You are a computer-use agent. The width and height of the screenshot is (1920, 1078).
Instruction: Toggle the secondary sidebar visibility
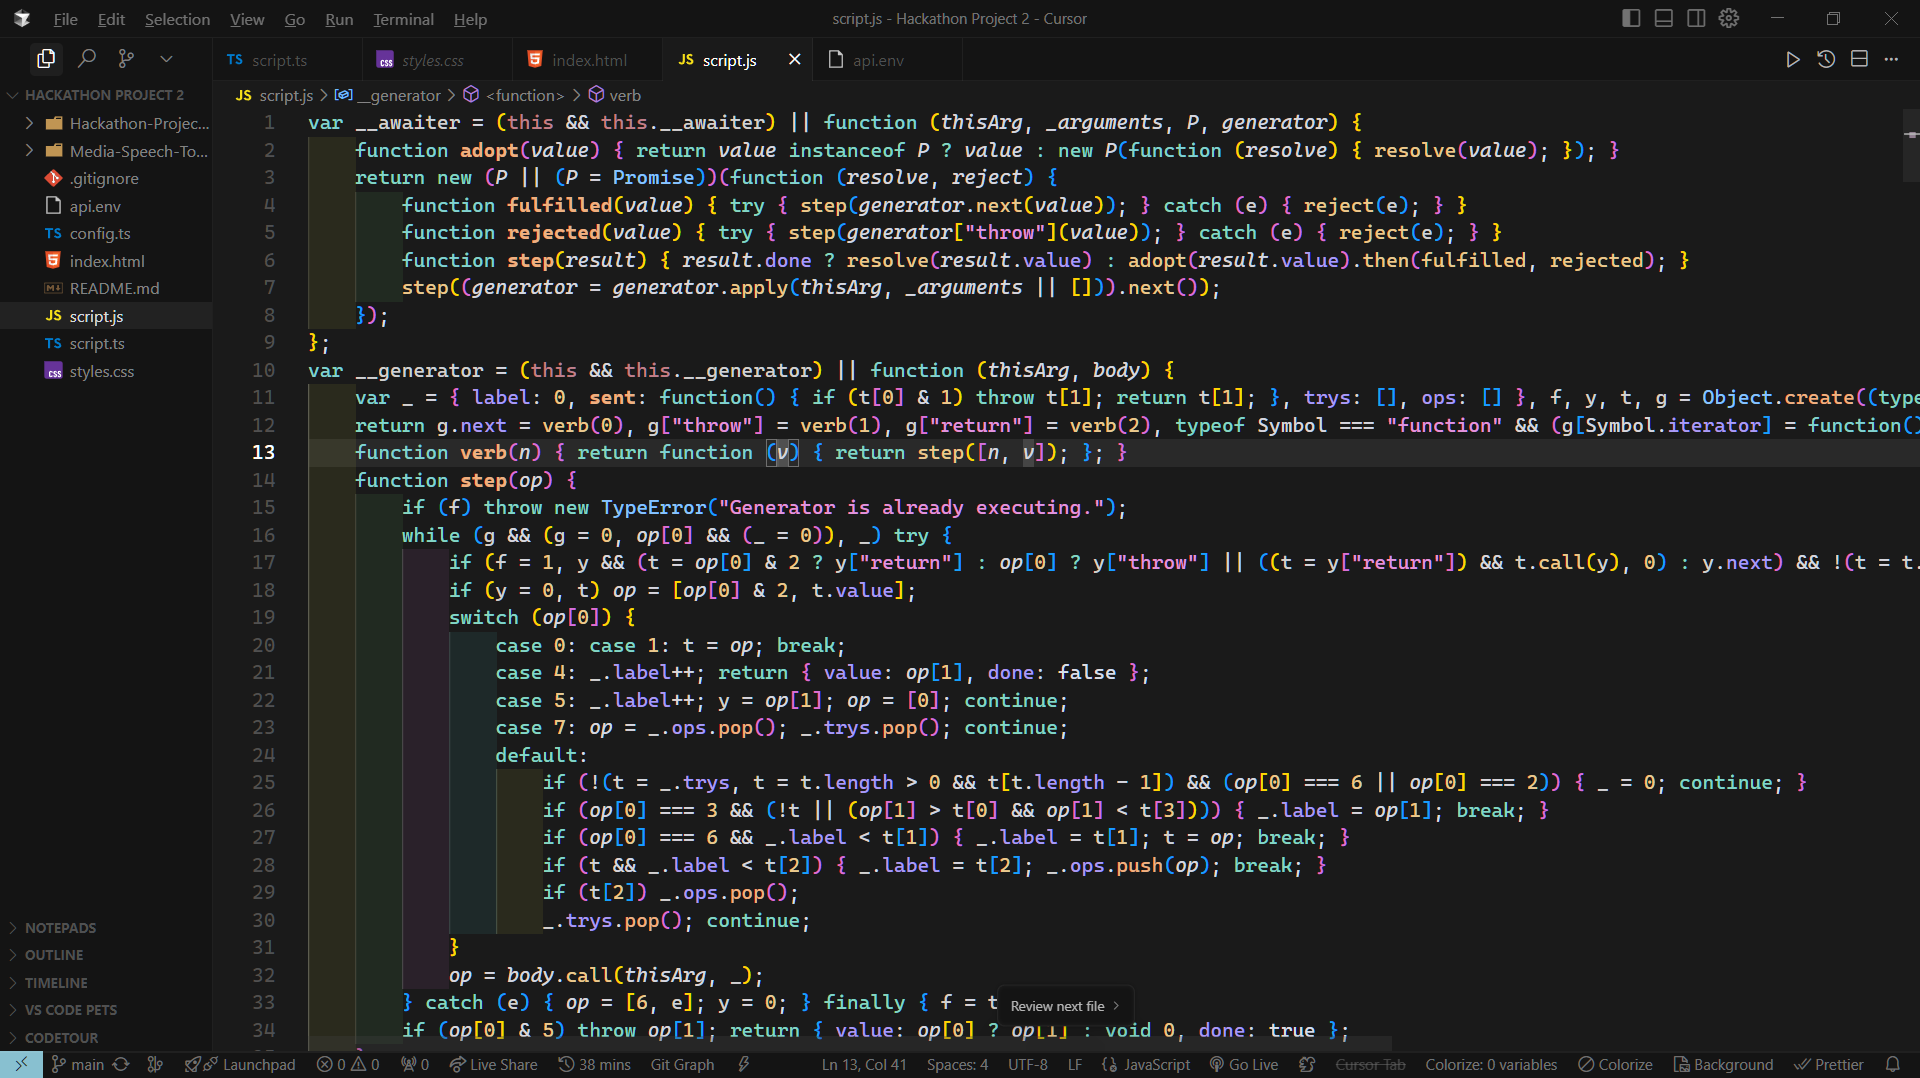coord(1696,18)
